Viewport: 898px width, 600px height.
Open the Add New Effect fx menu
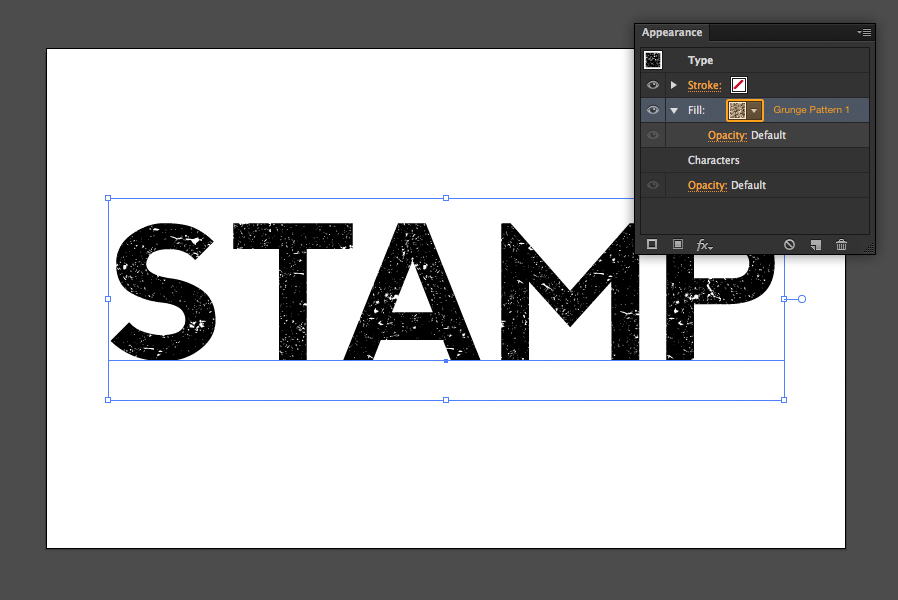[704, 243]
